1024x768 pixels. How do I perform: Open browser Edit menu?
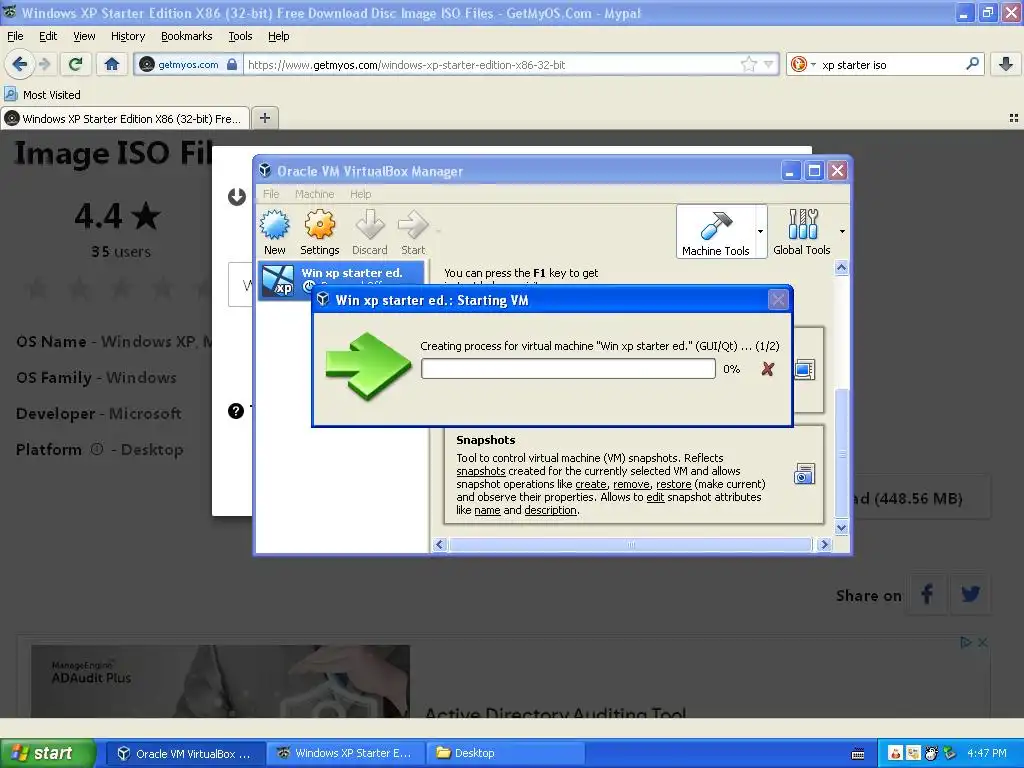coord(48,36)
